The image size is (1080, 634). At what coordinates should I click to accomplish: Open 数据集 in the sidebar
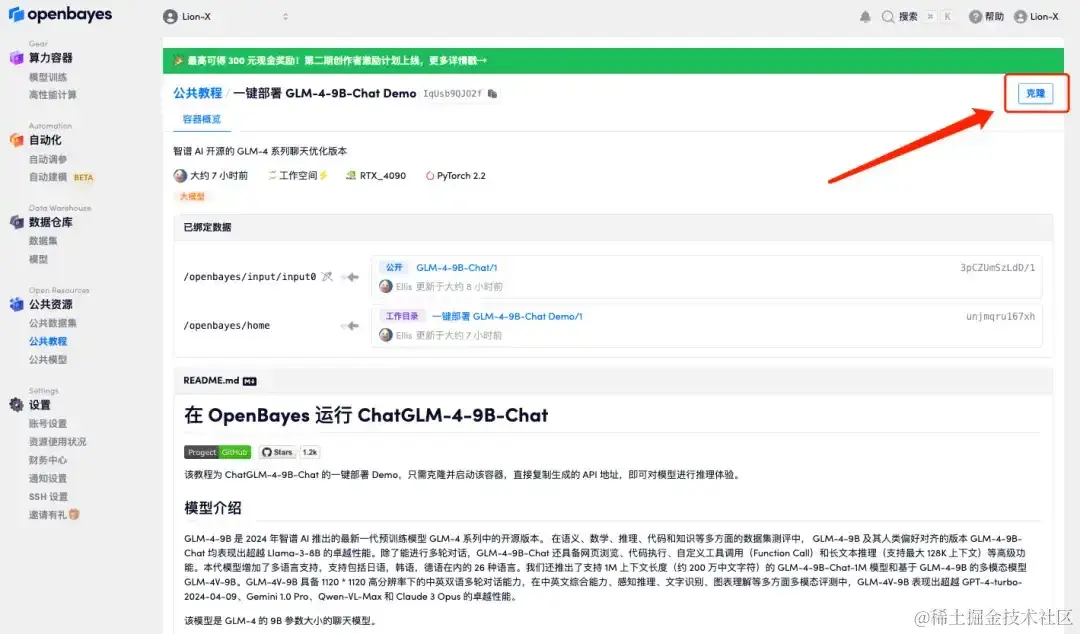point(43,241)
